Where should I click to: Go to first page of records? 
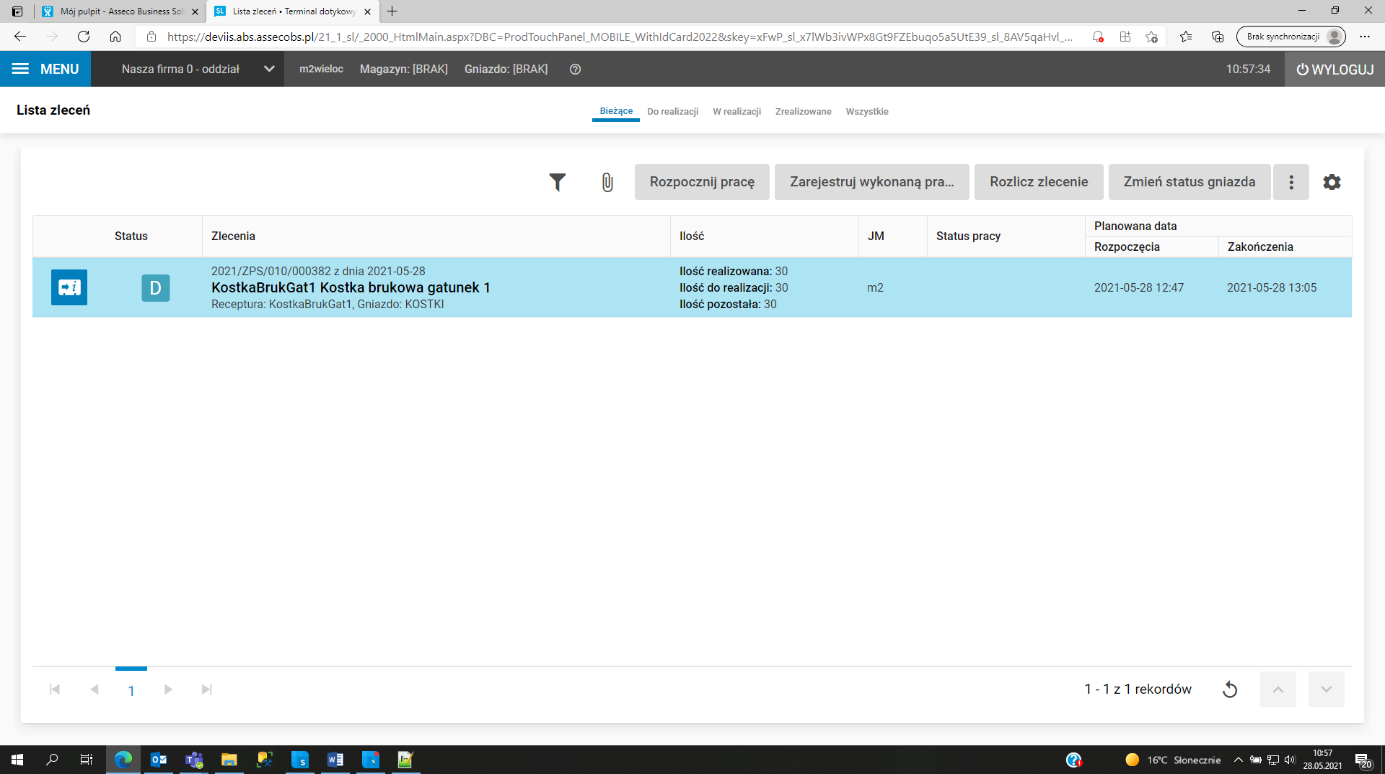coord(55,689)
